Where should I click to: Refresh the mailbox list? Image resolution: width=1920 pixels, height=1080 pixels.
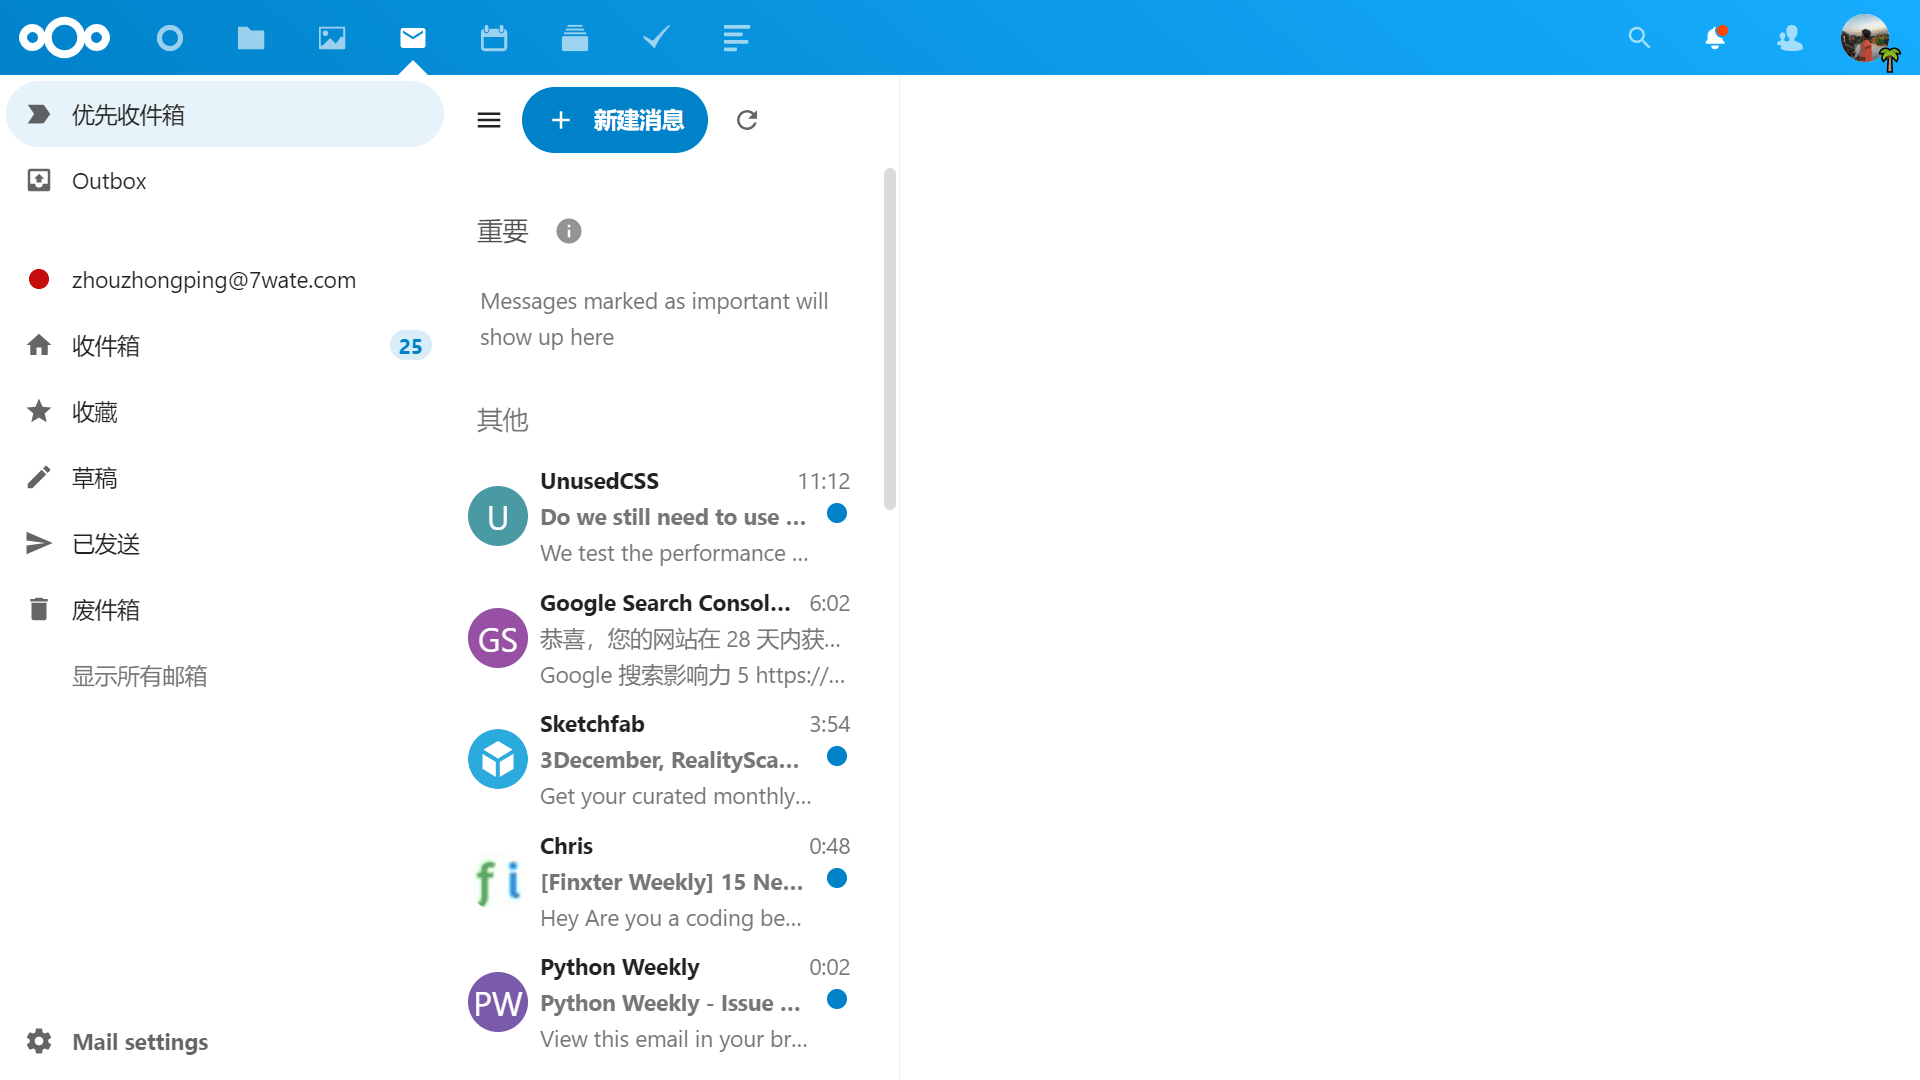747,120
